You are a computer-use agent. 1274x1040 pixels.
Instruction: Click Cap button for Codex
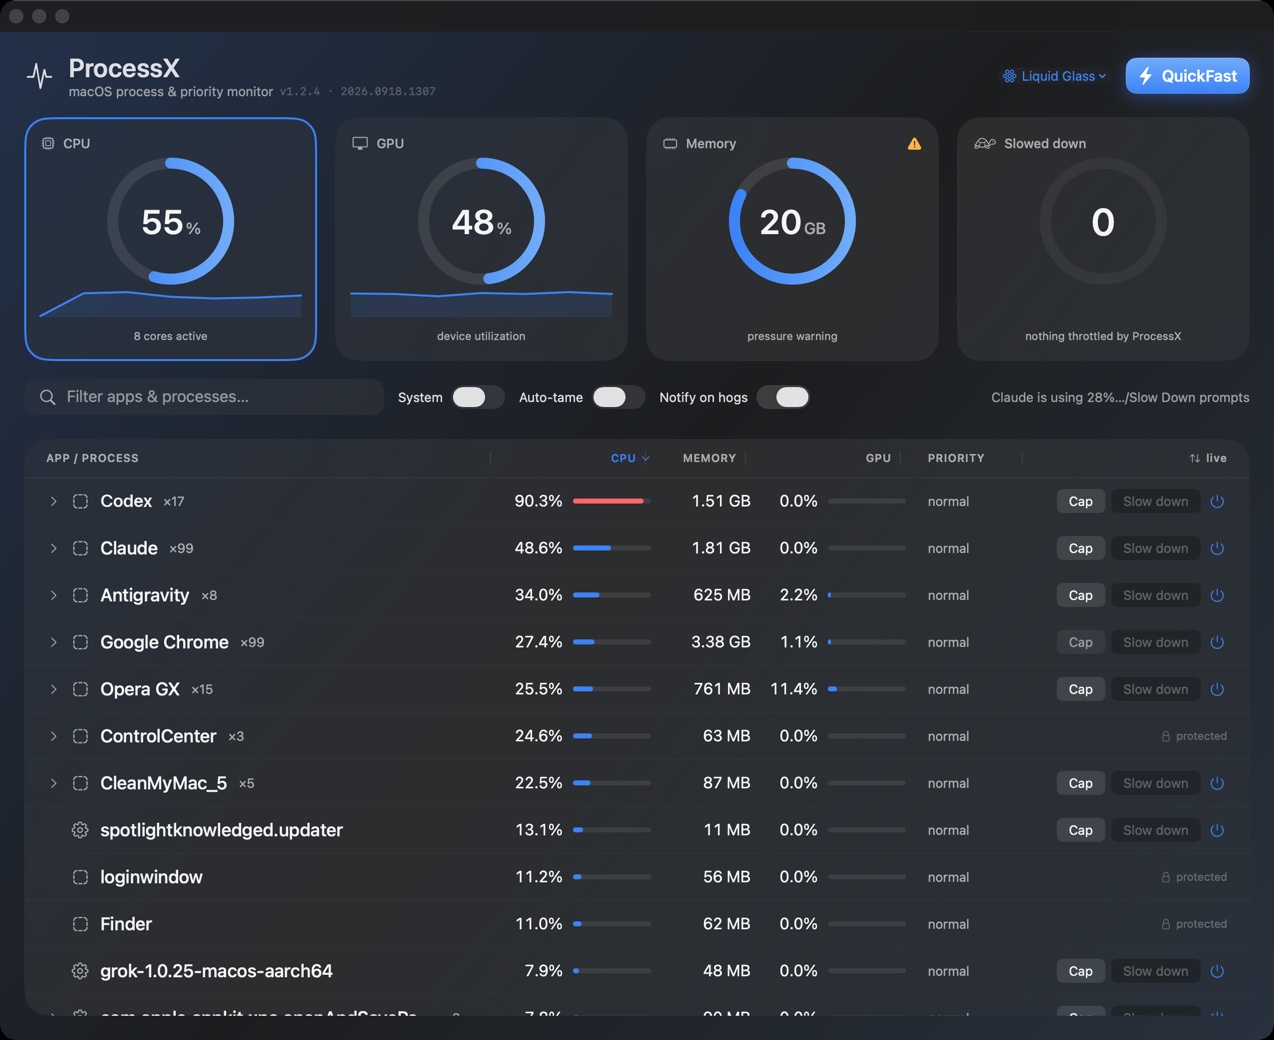pos(1081,501)
